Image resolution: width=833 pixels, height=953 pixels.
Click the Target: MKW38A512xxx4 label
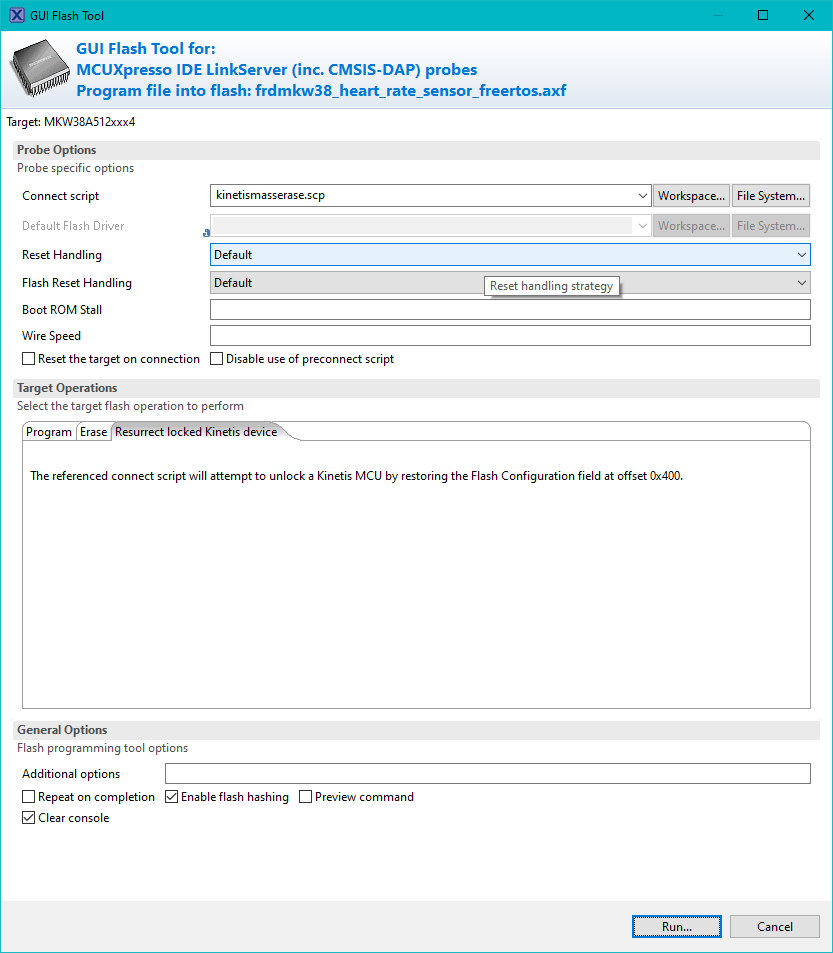coord(71,122)
